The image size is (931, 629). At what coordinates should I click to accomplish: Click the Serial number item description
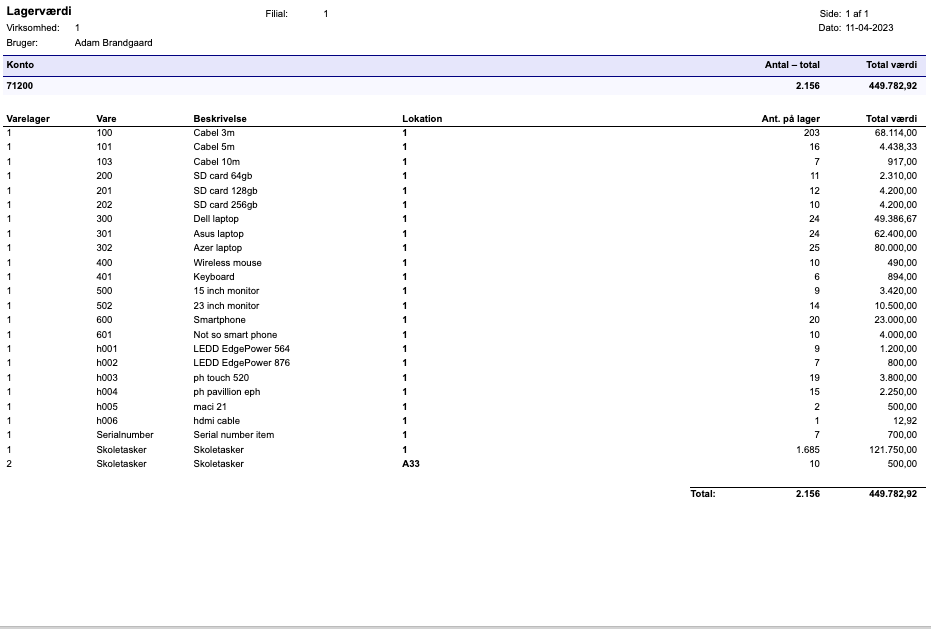[234, 435]
